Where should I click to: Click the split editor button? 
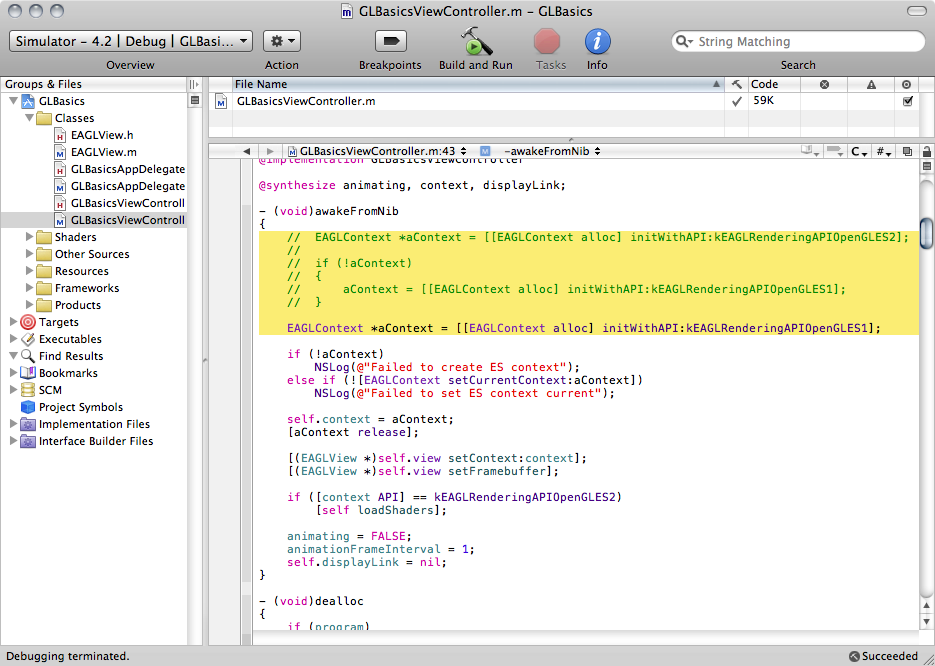click(x=927, y=166)
